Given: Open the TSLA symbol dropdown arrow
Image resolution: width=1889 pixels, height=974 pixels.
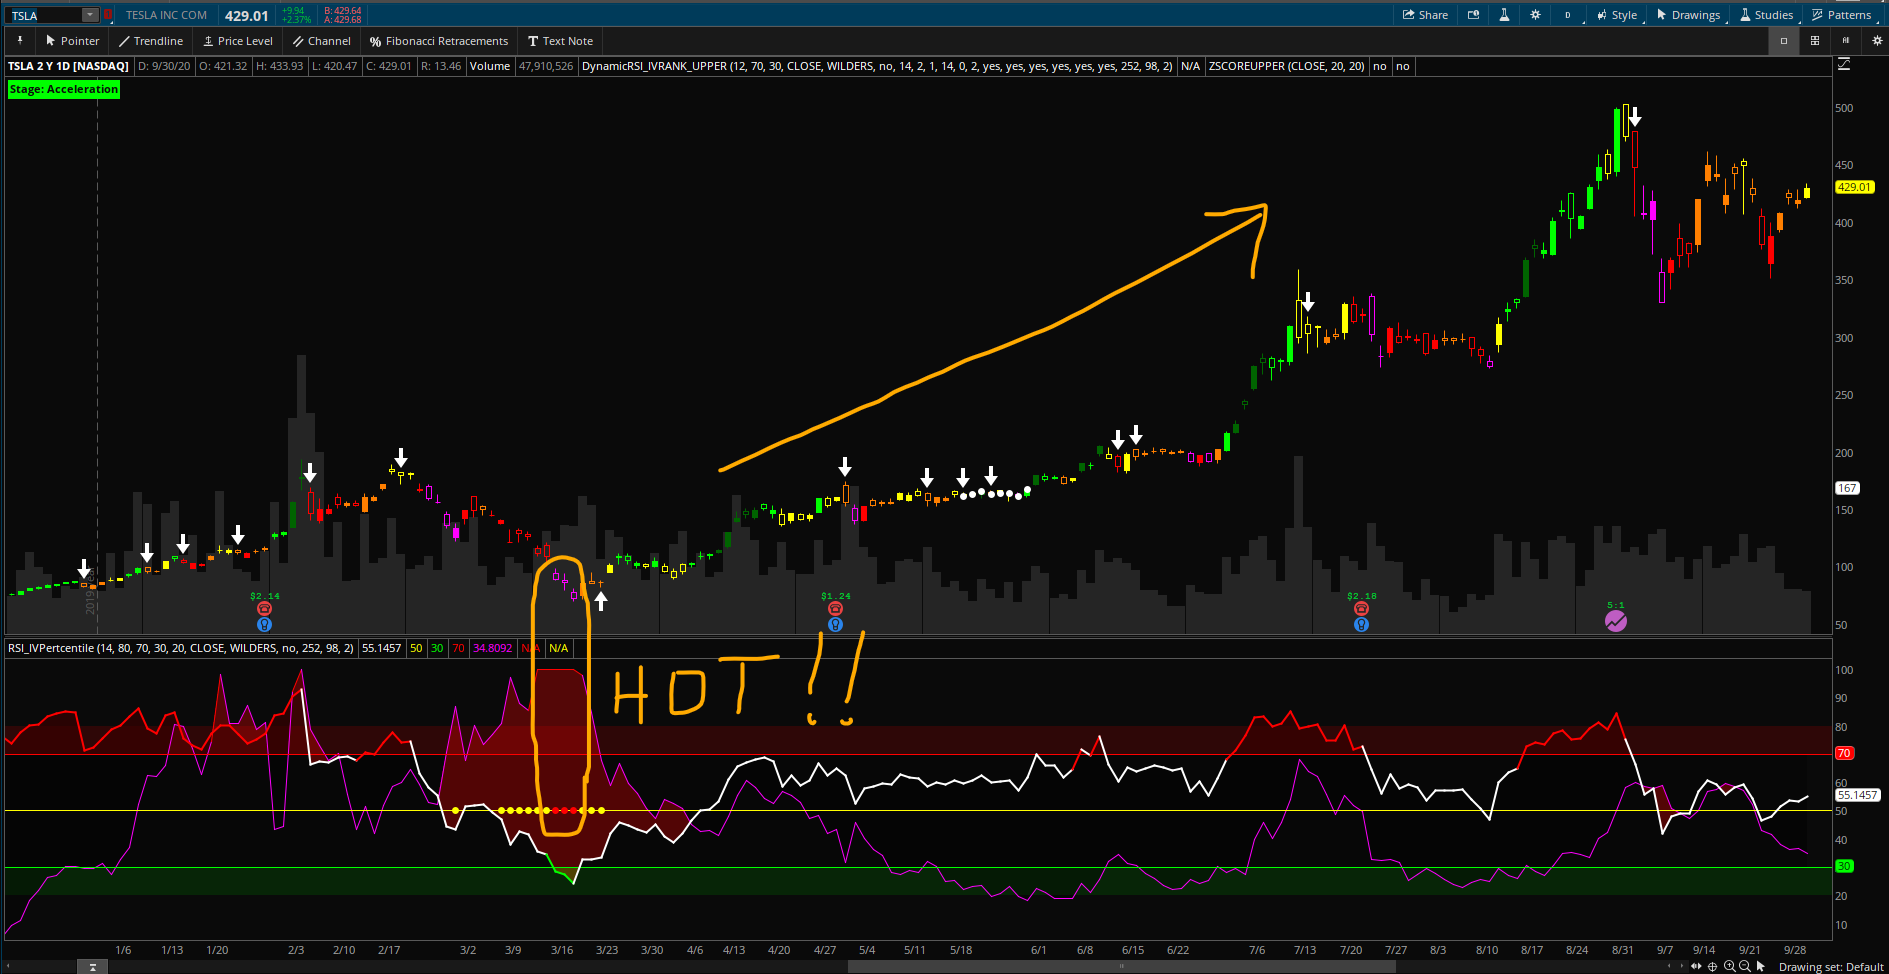Looking at the screenshot, I should [90, 15].
